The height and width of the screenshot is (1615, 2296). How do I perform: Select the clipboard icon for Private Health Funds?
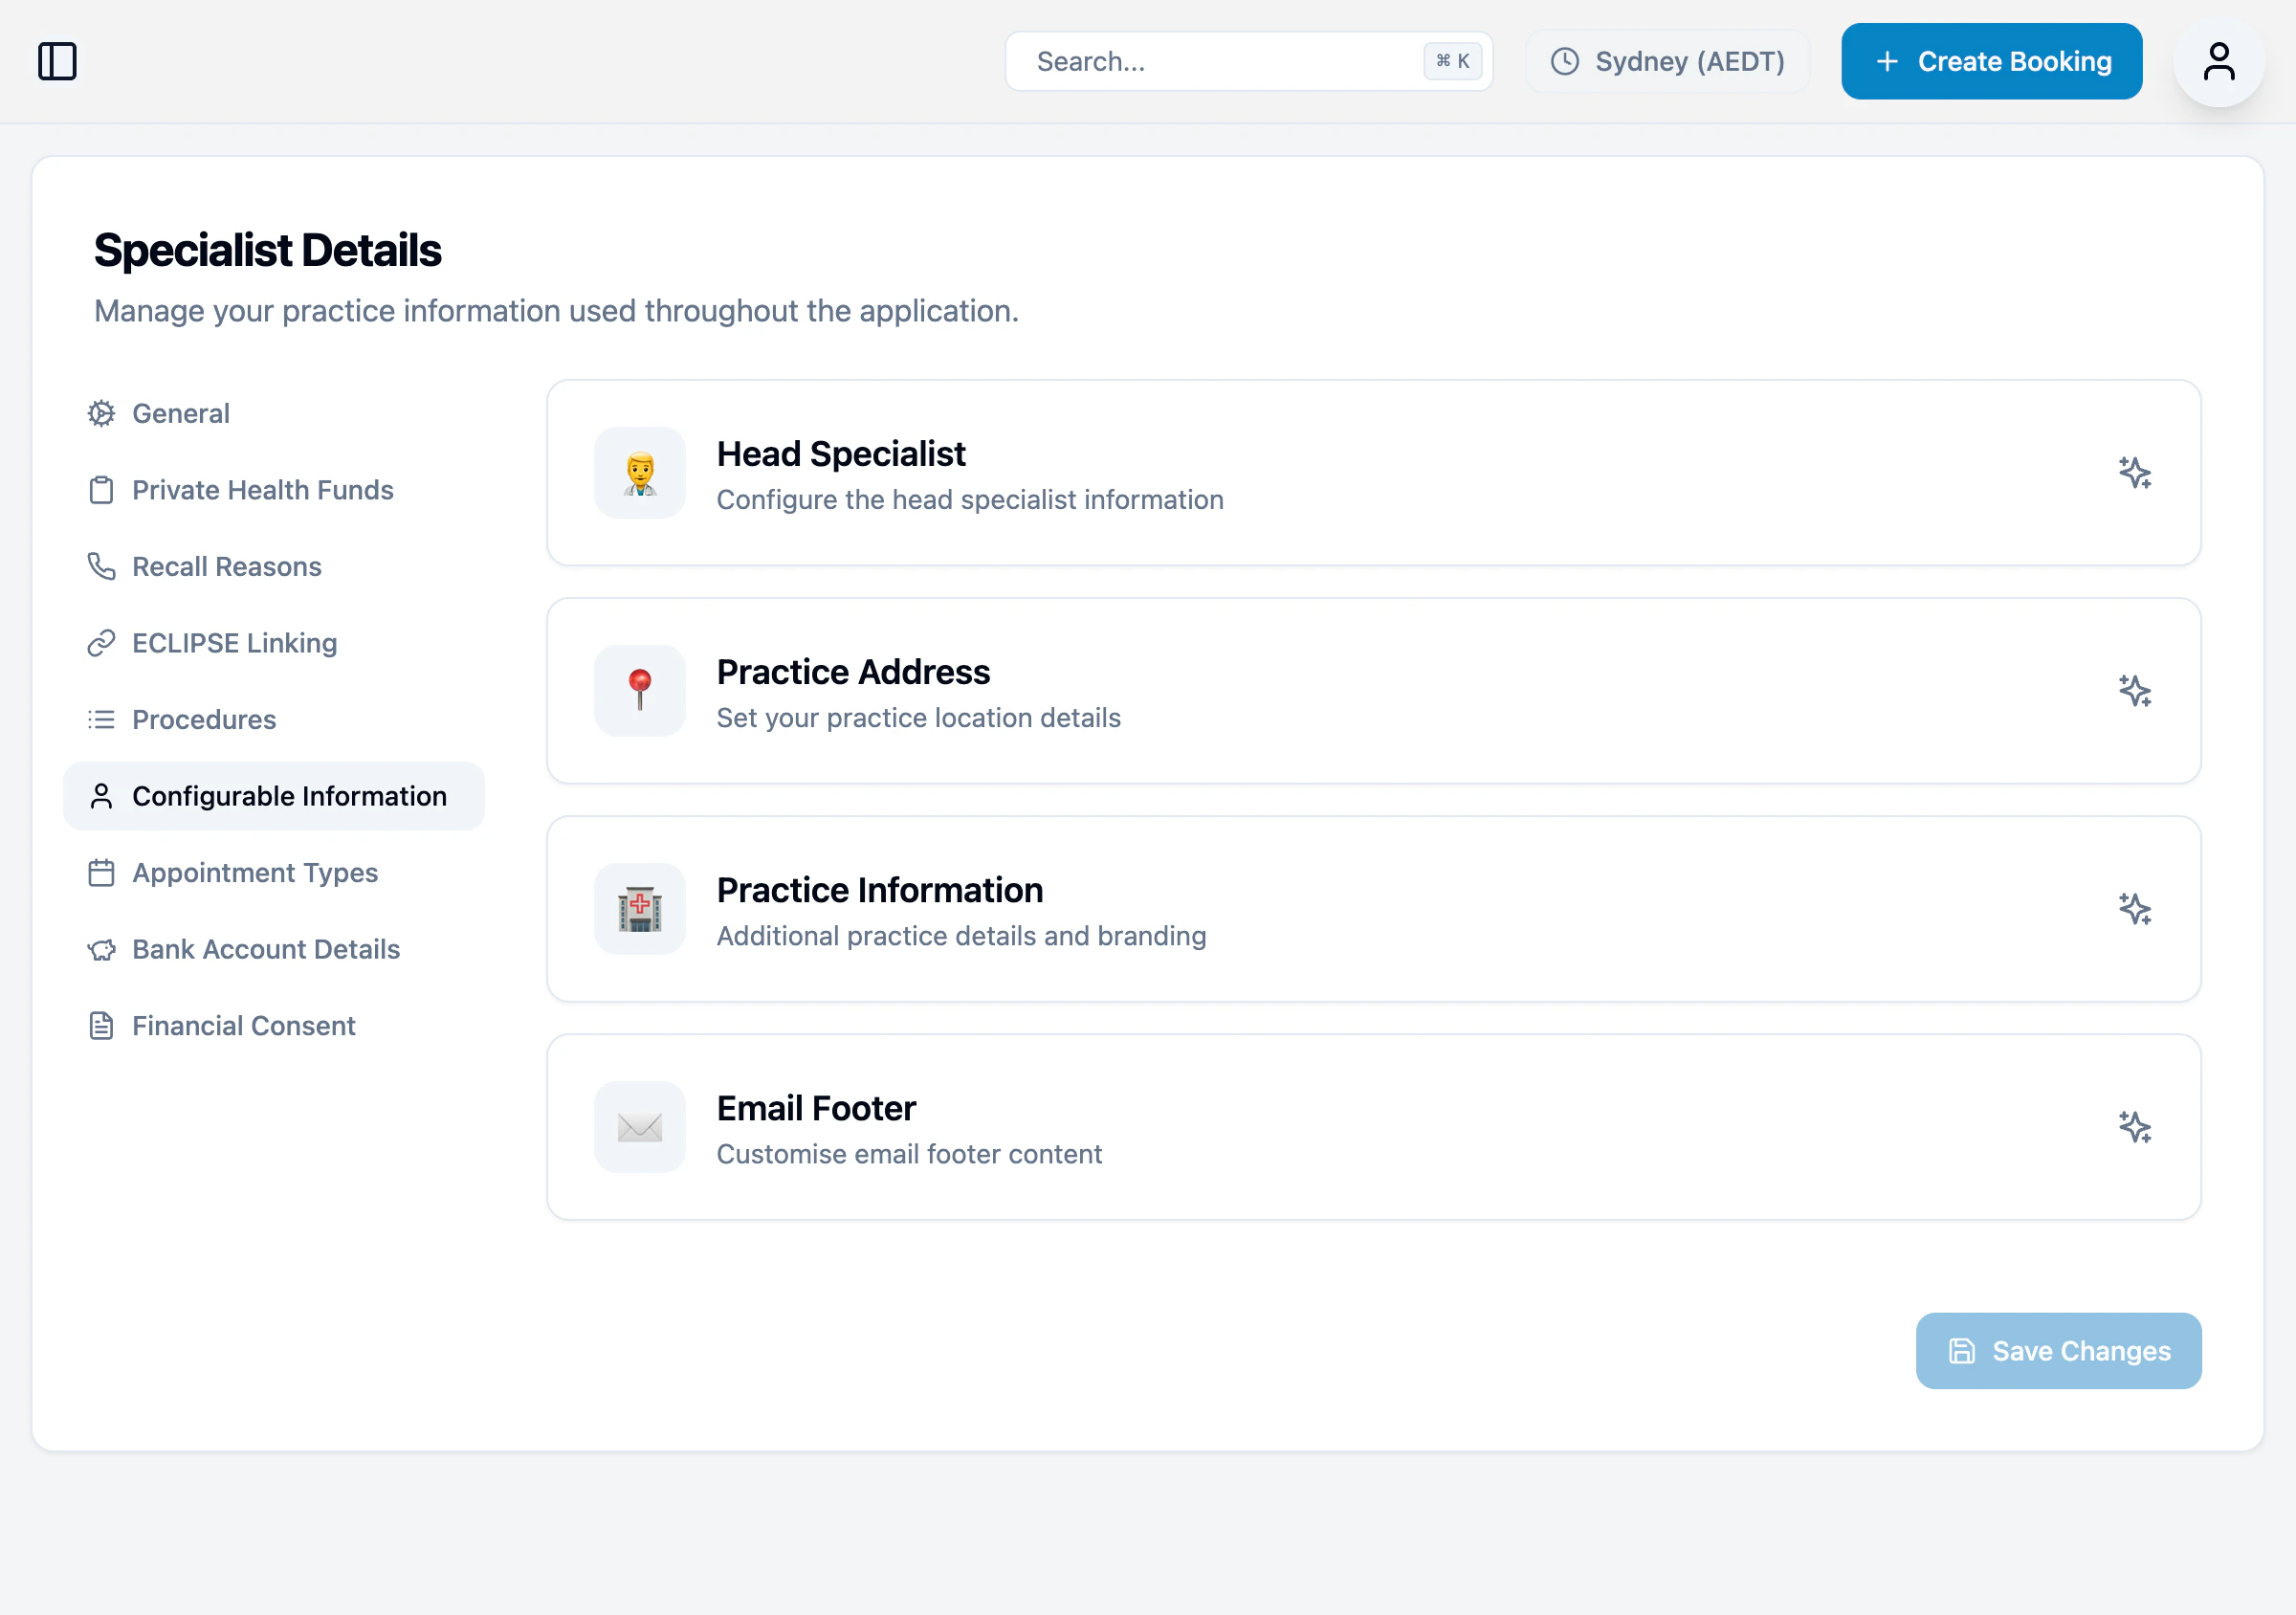tap(101, 490)
